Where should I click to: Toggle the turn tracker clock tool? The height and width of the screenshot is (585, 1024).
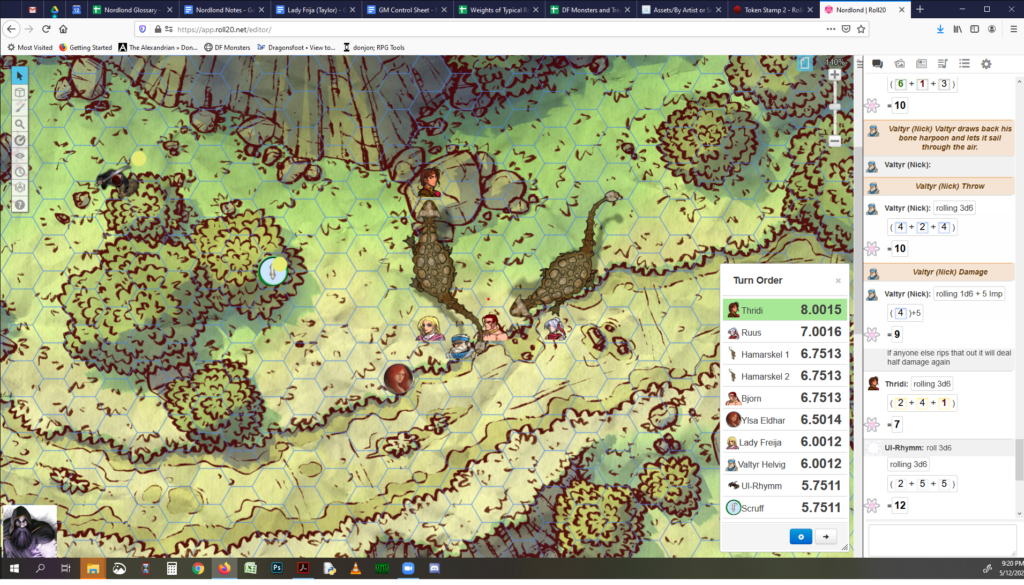pyautogui.click(x=20, y=172)
